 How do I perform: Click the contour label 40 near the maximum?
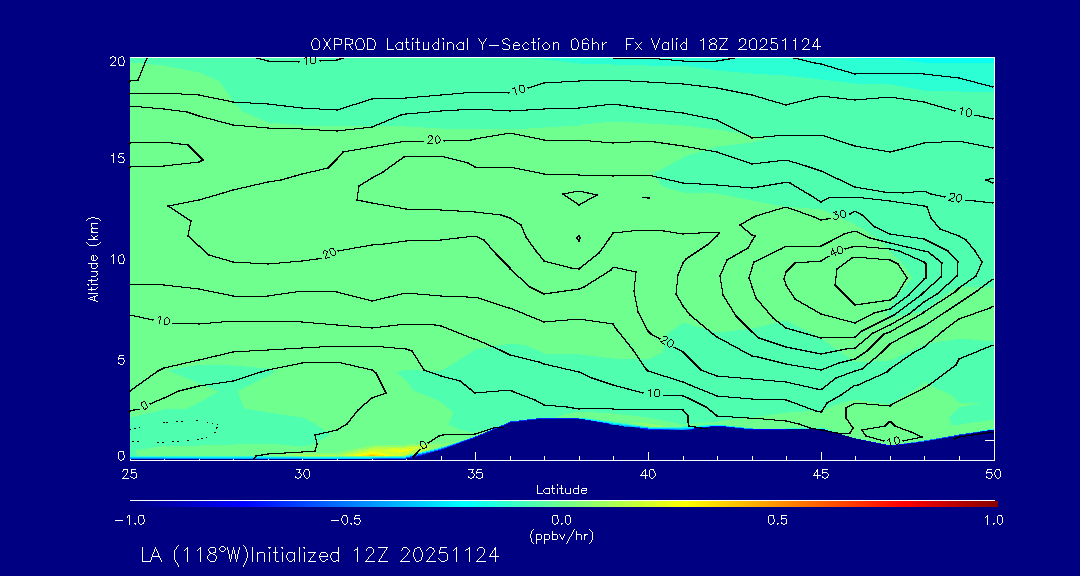(x=838, y=249)
